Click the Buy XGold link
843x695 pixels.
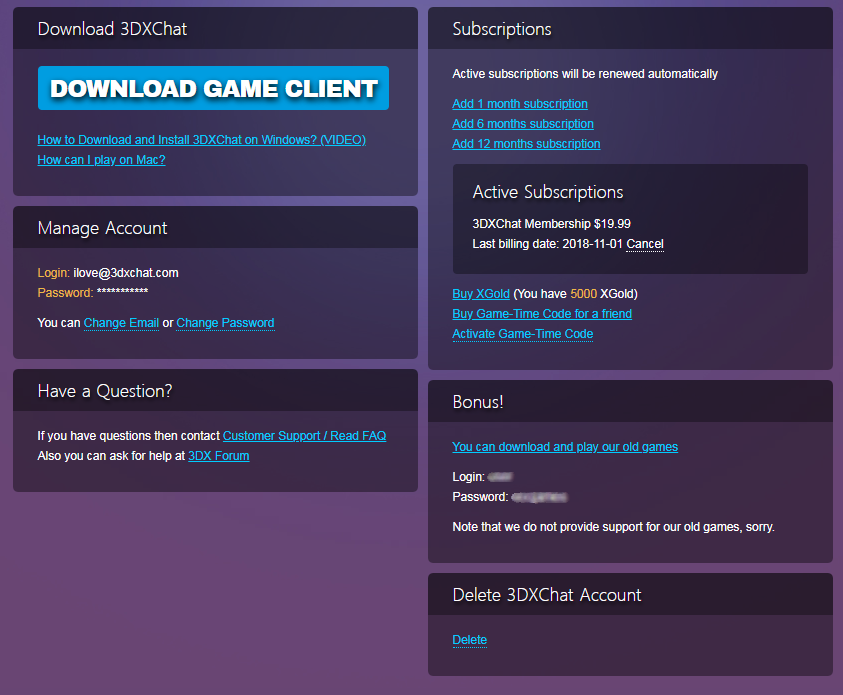tap(481, 294)
